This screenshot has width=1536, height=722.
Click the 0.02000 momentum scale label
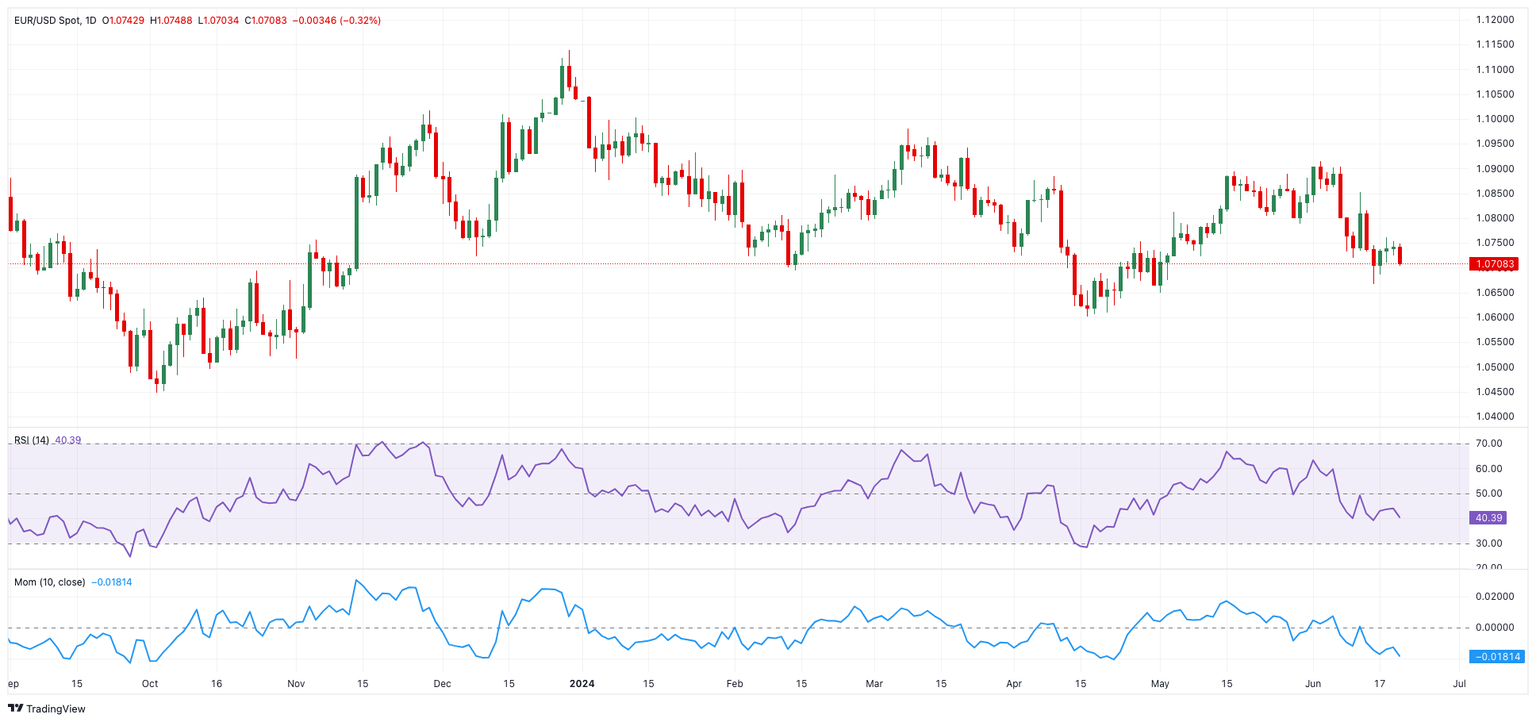(1494, 596)
